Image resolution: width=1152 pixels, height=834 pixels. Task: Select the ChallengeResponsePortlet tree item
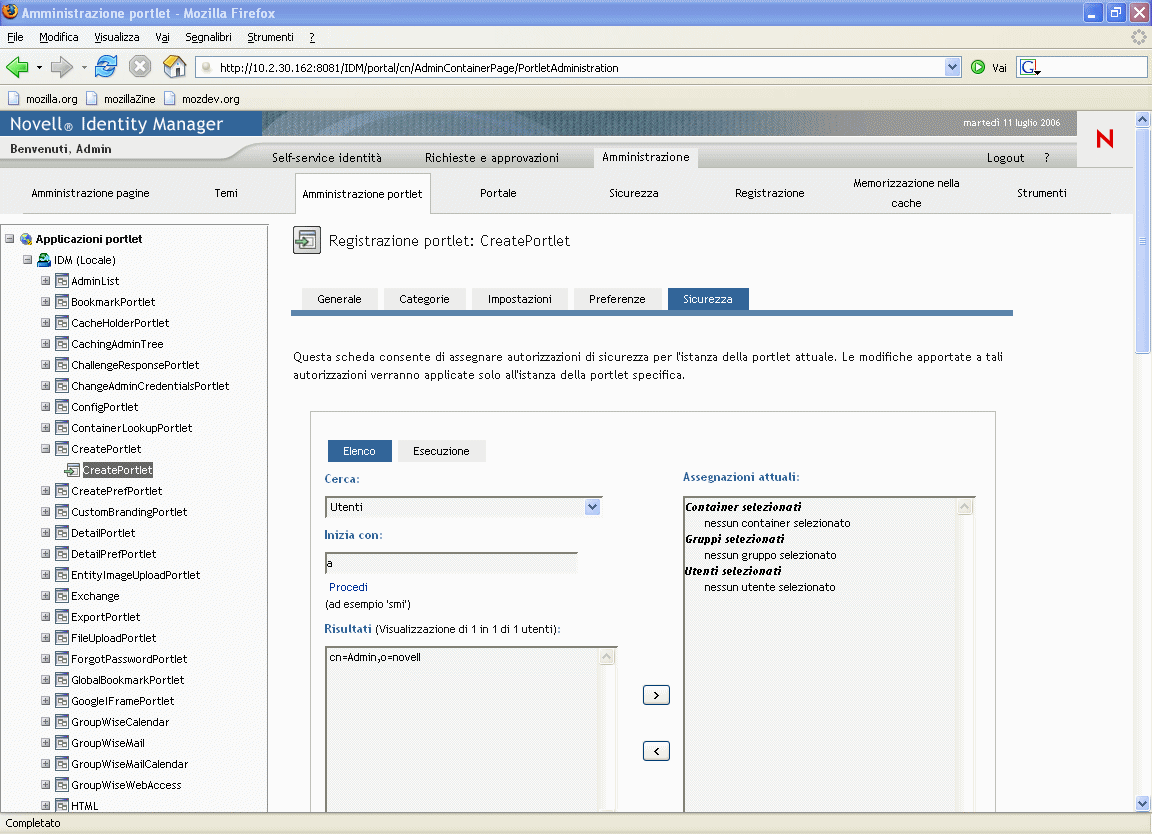(x=135, y=365)
